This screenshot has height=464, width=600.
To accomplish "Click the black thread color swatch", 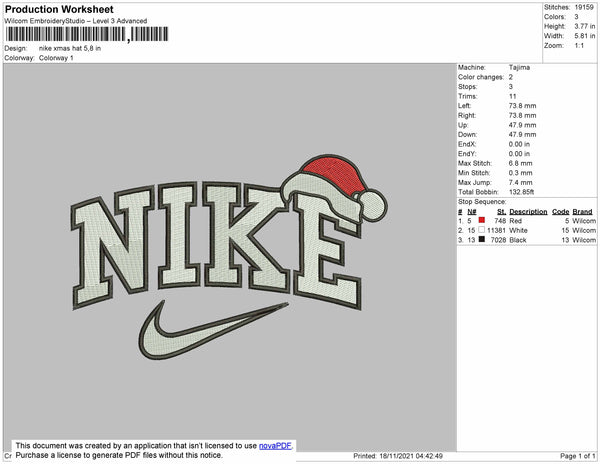I will (481, 239).
